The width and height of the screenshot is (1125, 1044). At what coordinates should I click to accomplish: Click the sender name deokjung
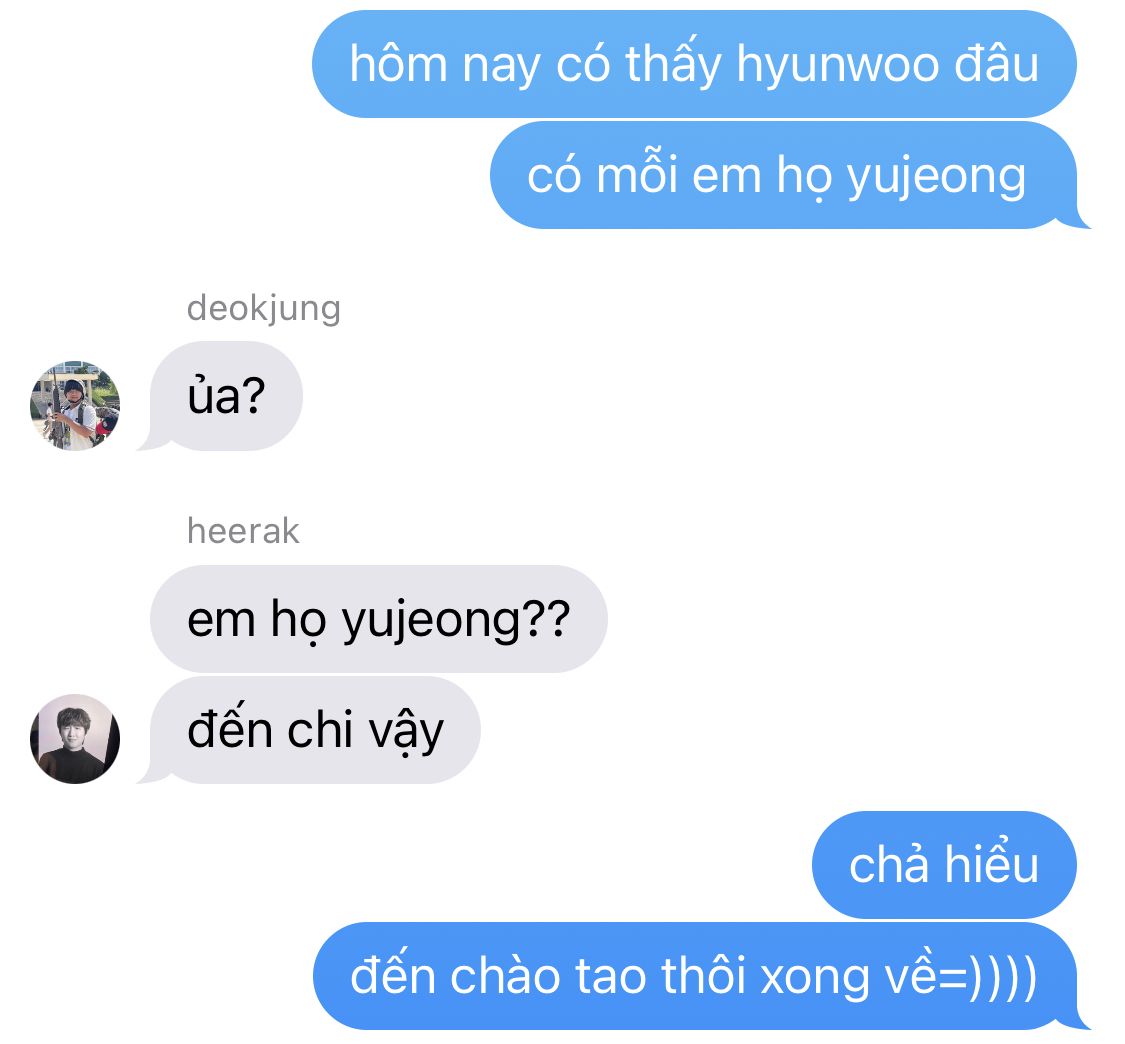pos(263,308)
